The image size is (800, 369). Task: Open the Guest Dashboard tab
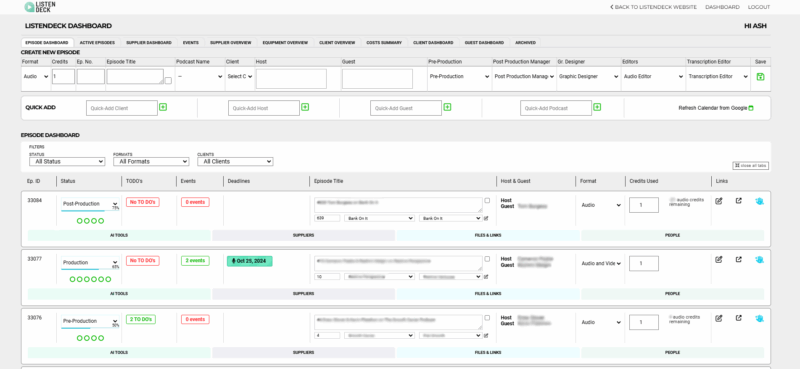coord(484,42)
